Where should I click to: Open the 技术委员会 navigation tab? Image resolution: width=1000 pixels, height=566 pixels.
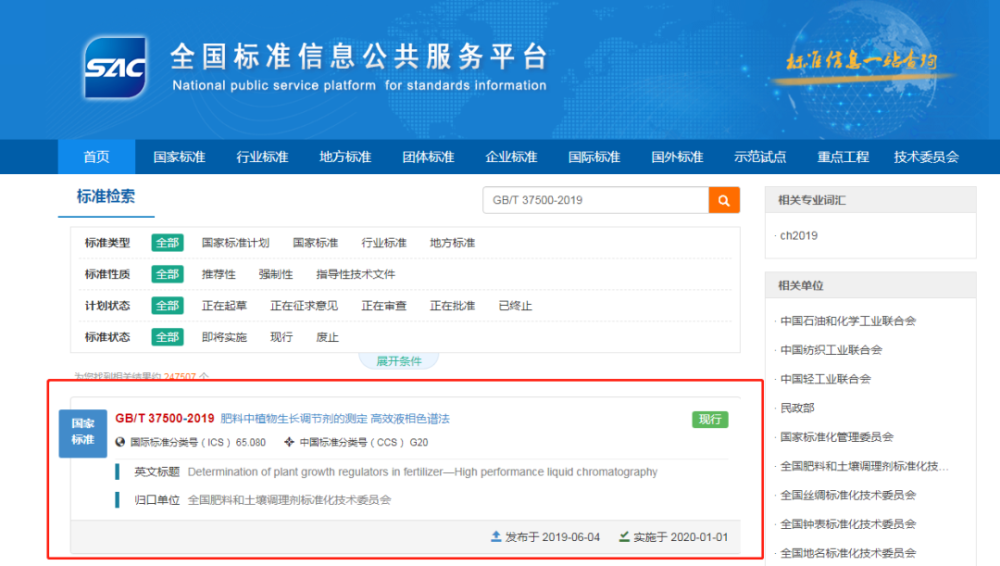pyautogui.click(x=926, y=156)
